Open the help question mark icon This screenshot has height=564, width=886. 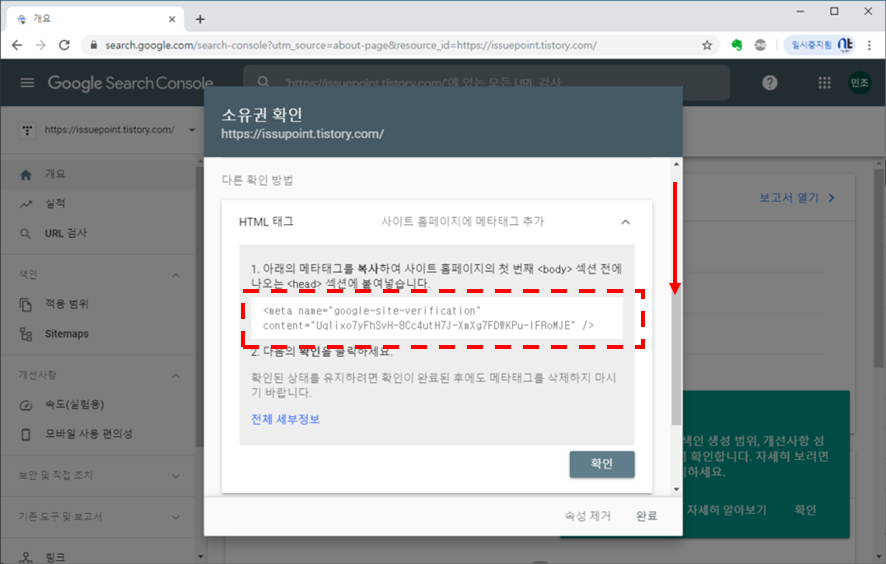769,83
